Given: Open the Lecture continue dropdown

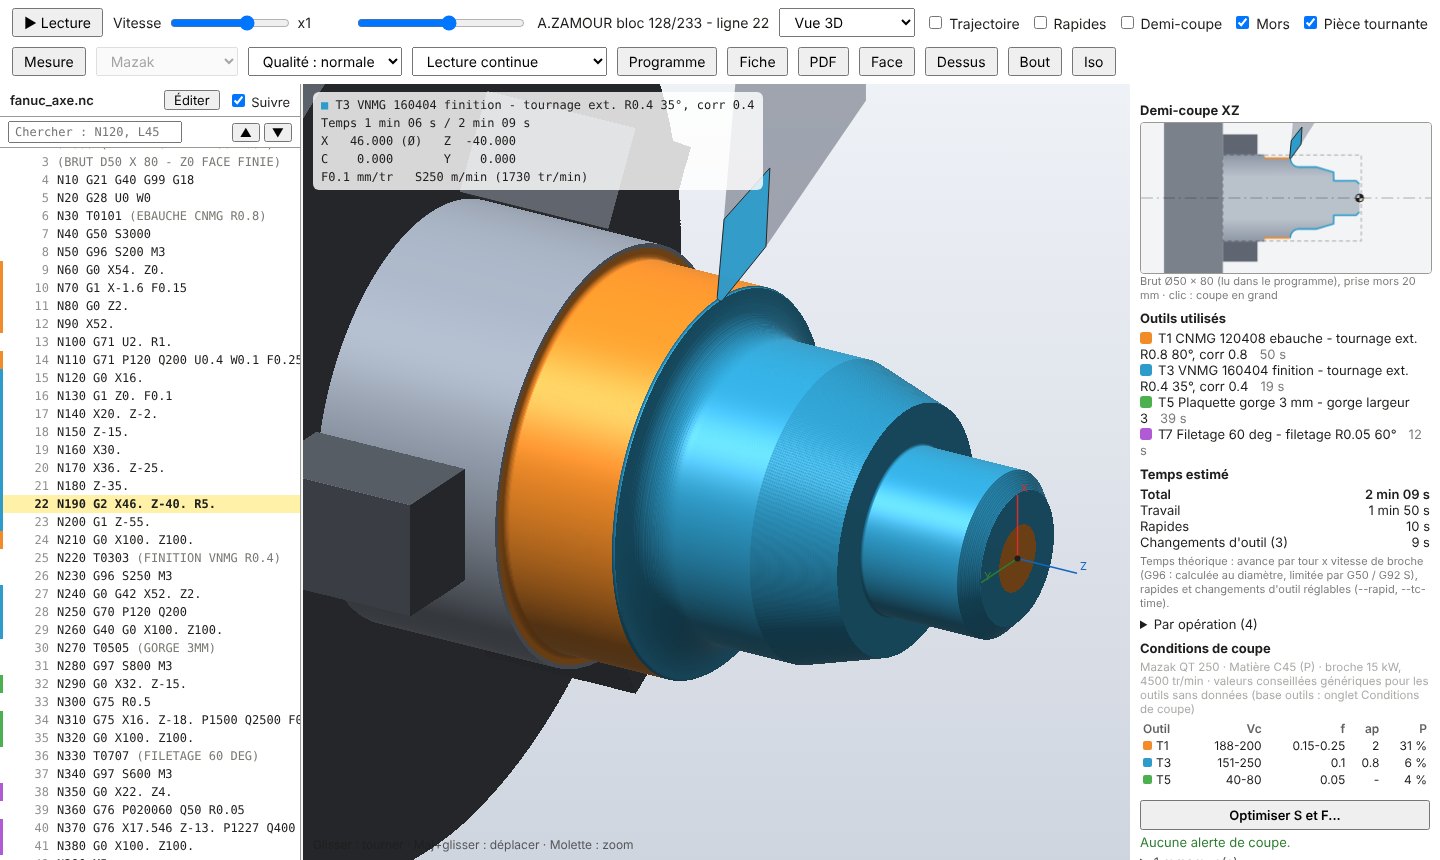Looking at the screenshot, I should click(x=509, y=62).
